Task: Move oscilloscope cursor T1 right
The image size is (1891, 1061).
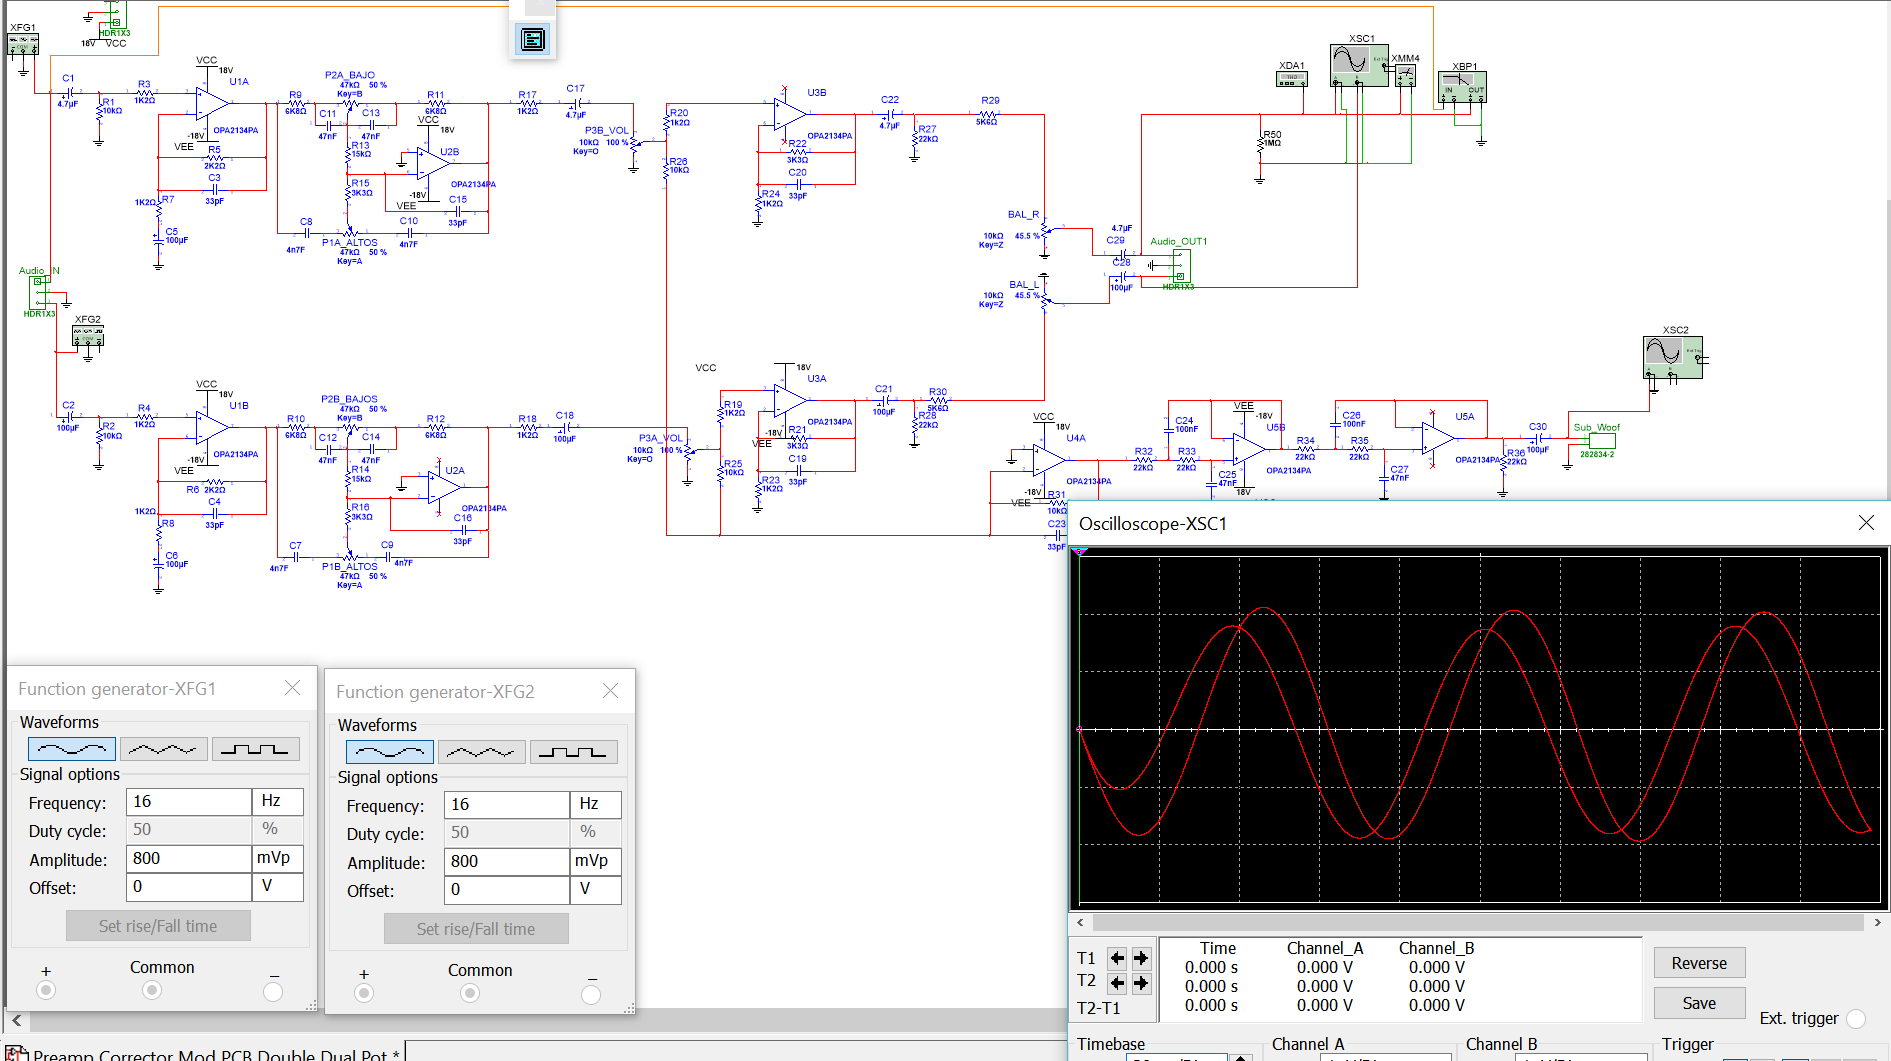Action: pyautogui.click(x=1140, y=958)
